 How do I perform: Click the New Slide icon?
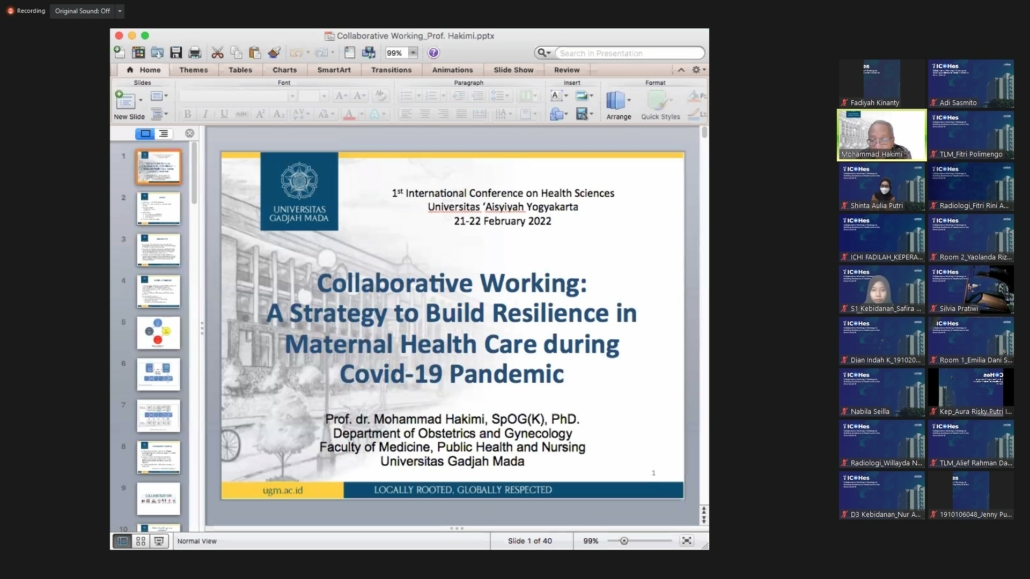click(x=125, y=100)
